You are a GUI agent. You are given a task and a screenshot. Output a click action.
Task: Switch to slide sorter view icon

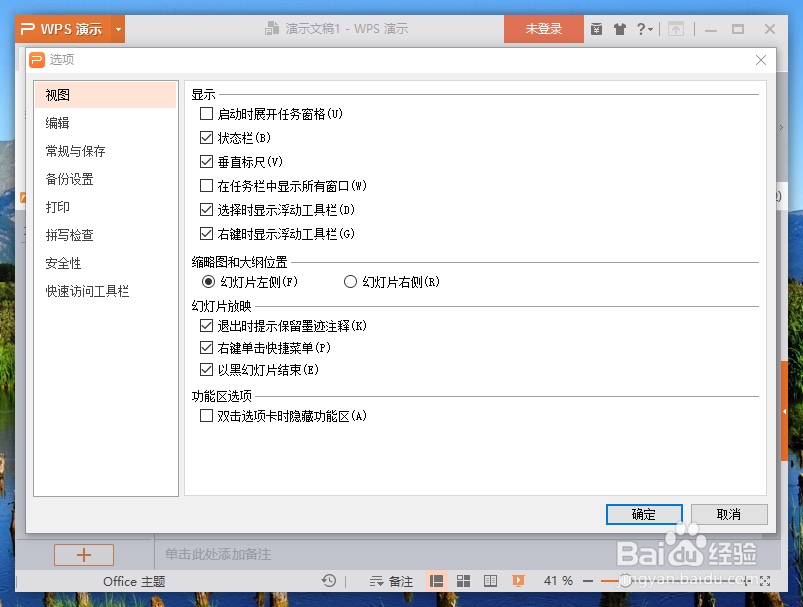click(463, 580)
